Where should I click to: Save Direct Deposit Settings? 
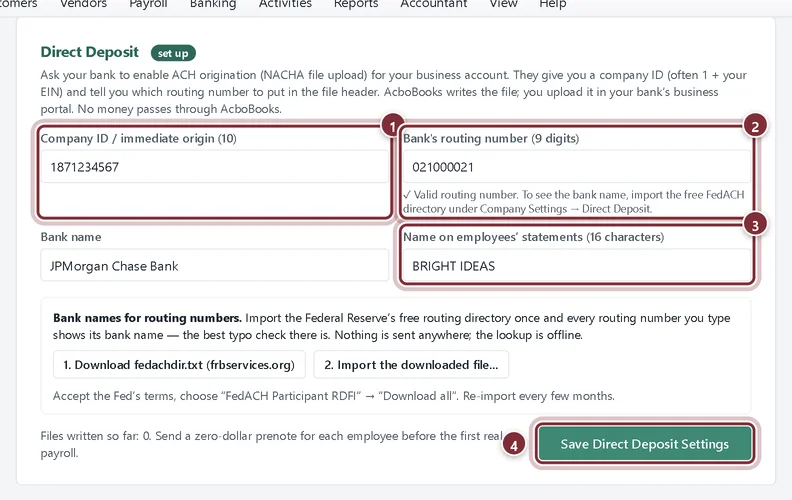[645, 444]
